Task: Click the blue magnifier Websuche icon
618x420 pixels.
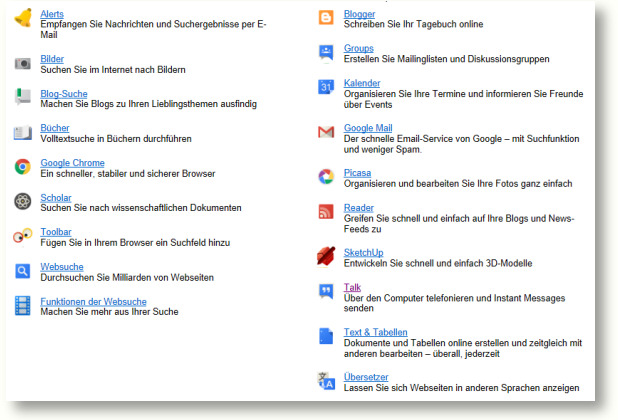Action: pos(22,271)
